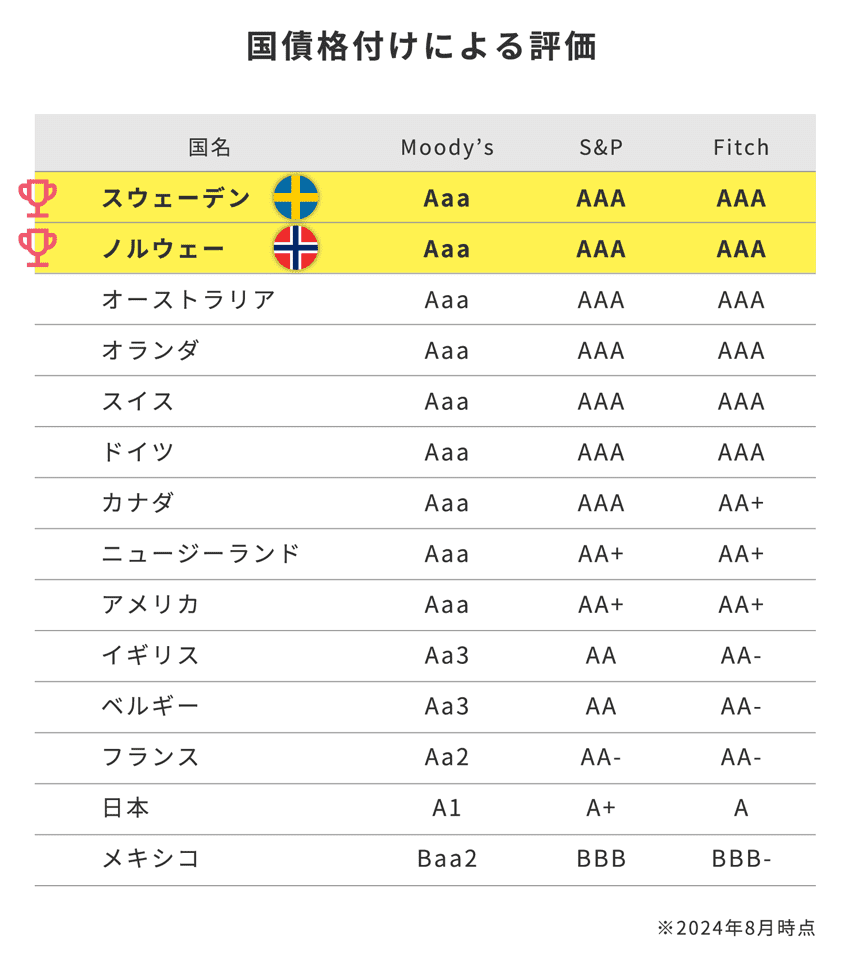Screen dimensions: 850x971
Task: Select the オーストラリア row label
Action: click(x=189, y=300)
